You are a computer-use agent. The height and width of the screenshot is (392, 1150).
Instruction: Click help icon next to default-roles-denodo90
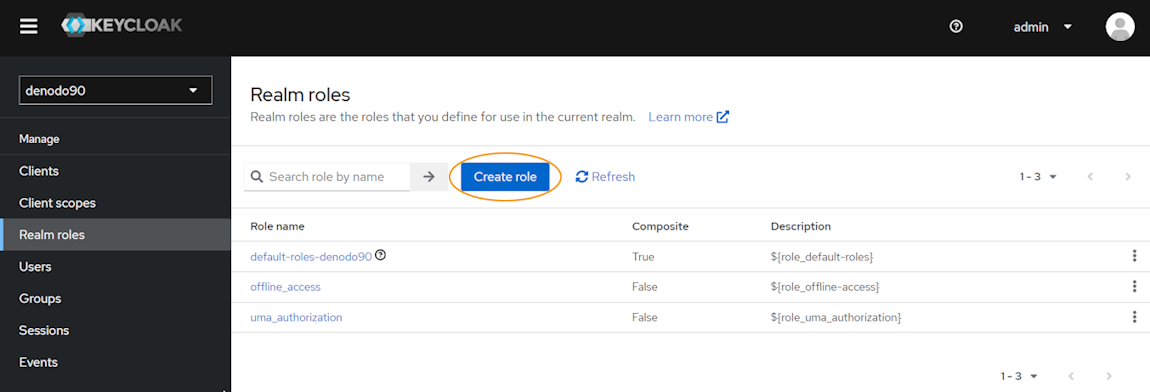[381, 255]
